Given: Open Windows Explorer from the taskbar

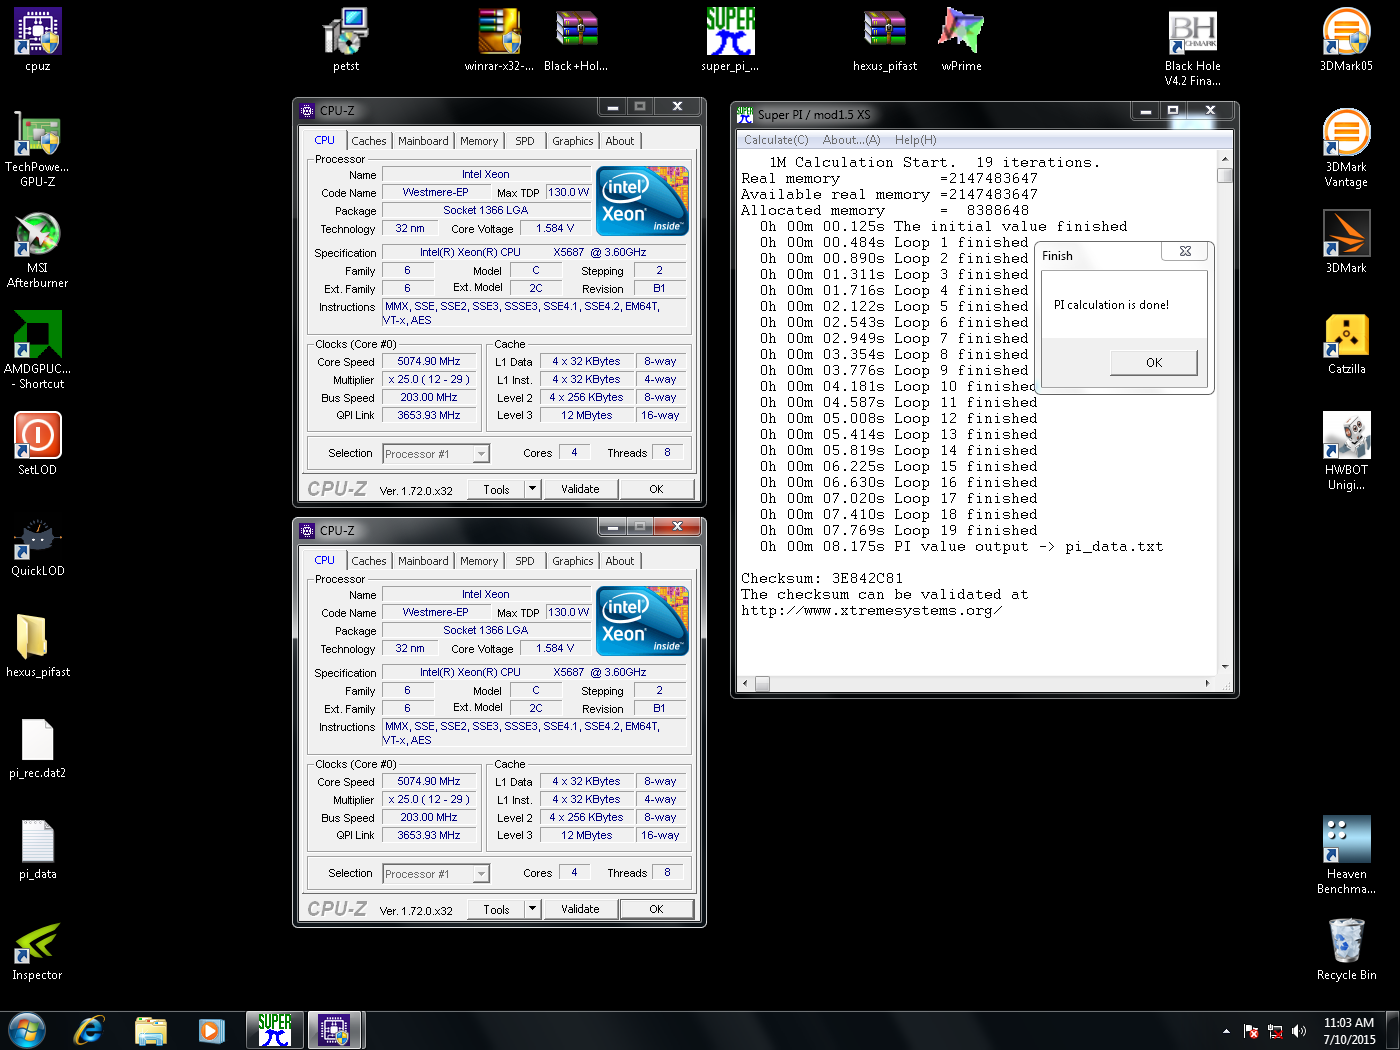Looking at the screenshot, I should click(150, 1030).
